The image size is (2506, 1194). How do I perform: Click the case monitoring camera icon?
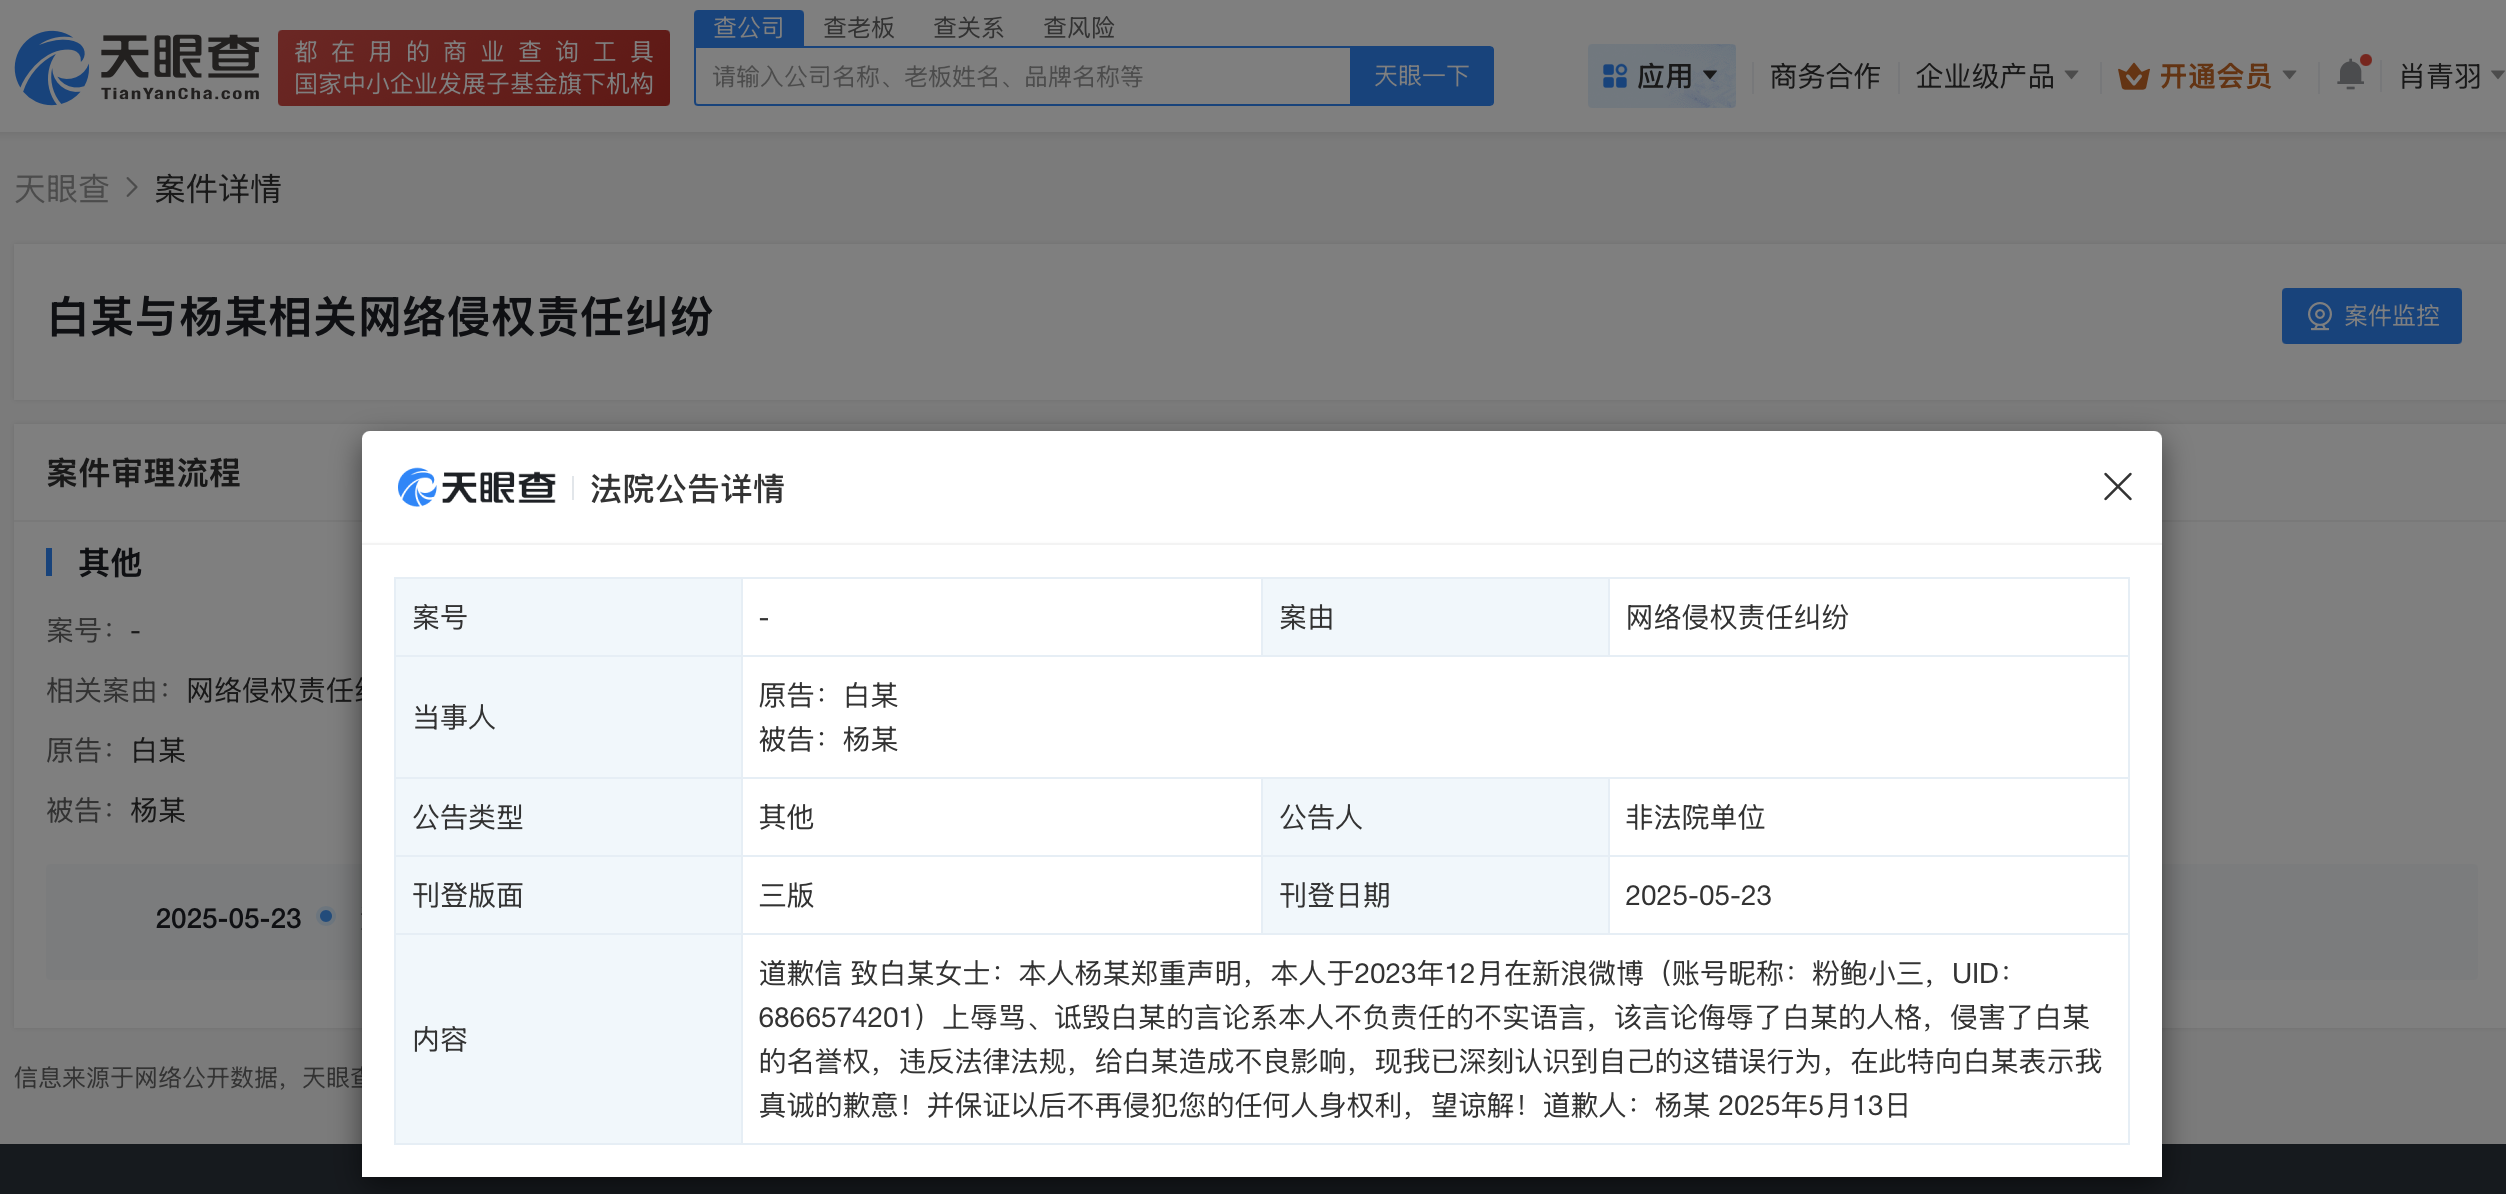coord(2319,316)
